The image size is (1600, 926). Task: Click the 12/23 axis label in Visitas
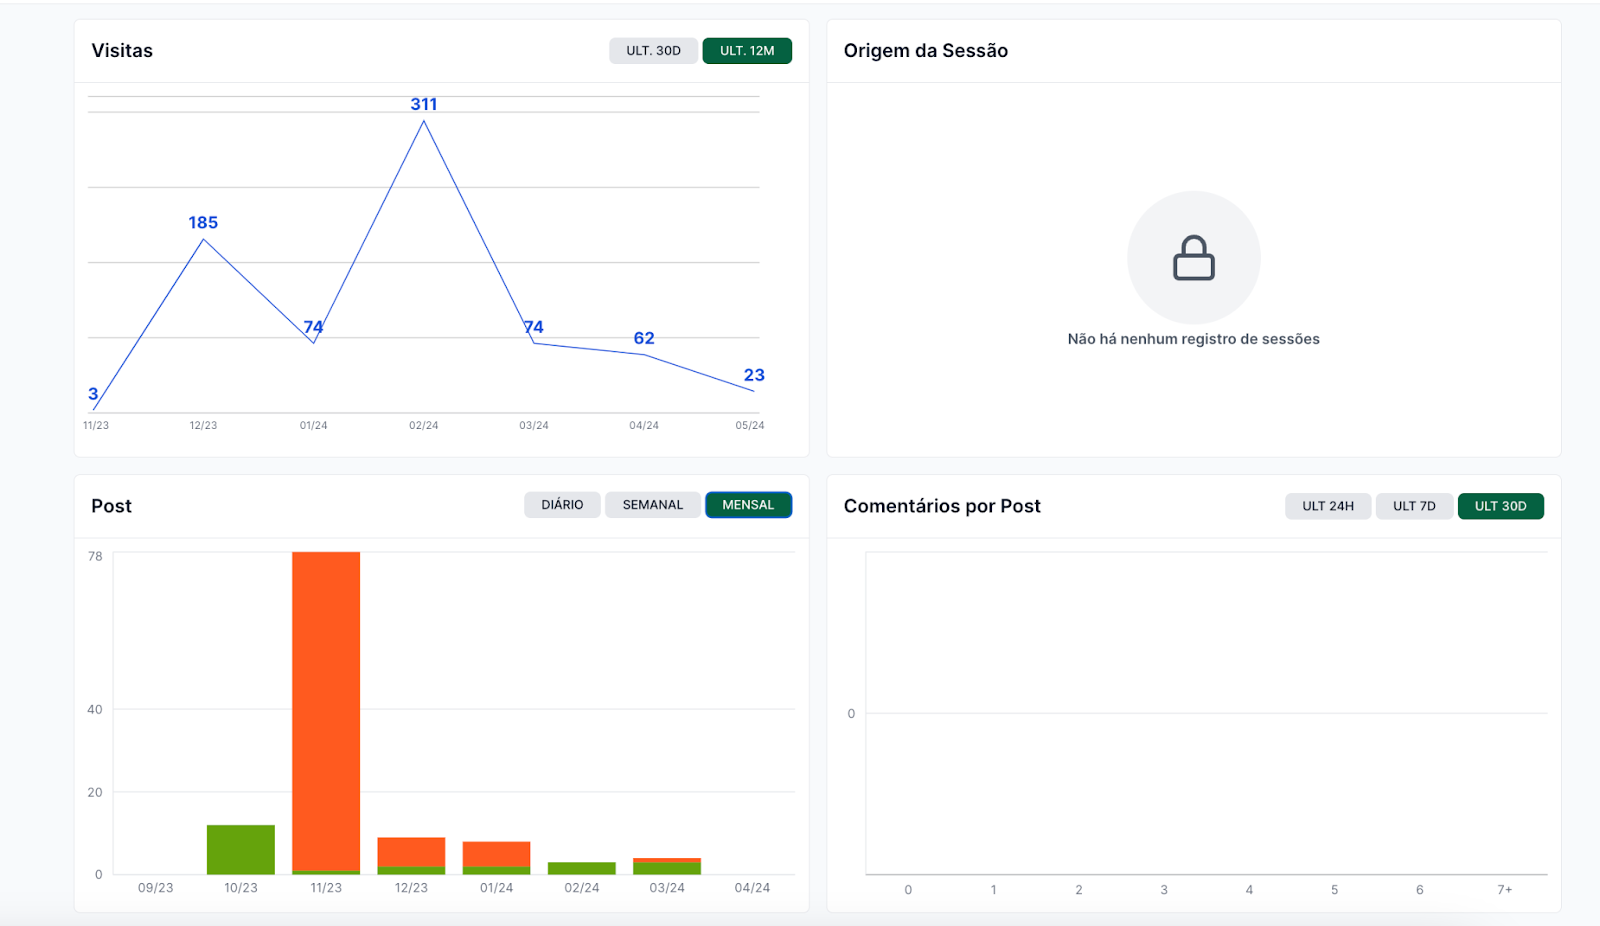(x=203, y=425)
